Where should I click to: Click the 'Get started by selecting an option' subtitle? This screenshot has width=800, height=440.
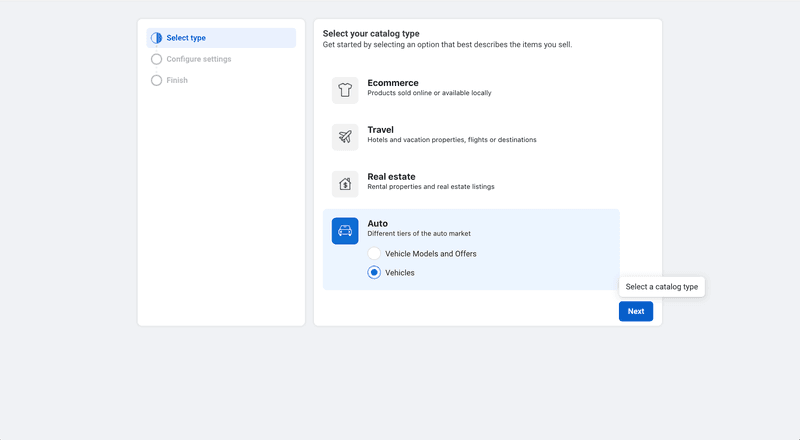tap(447, 45)
